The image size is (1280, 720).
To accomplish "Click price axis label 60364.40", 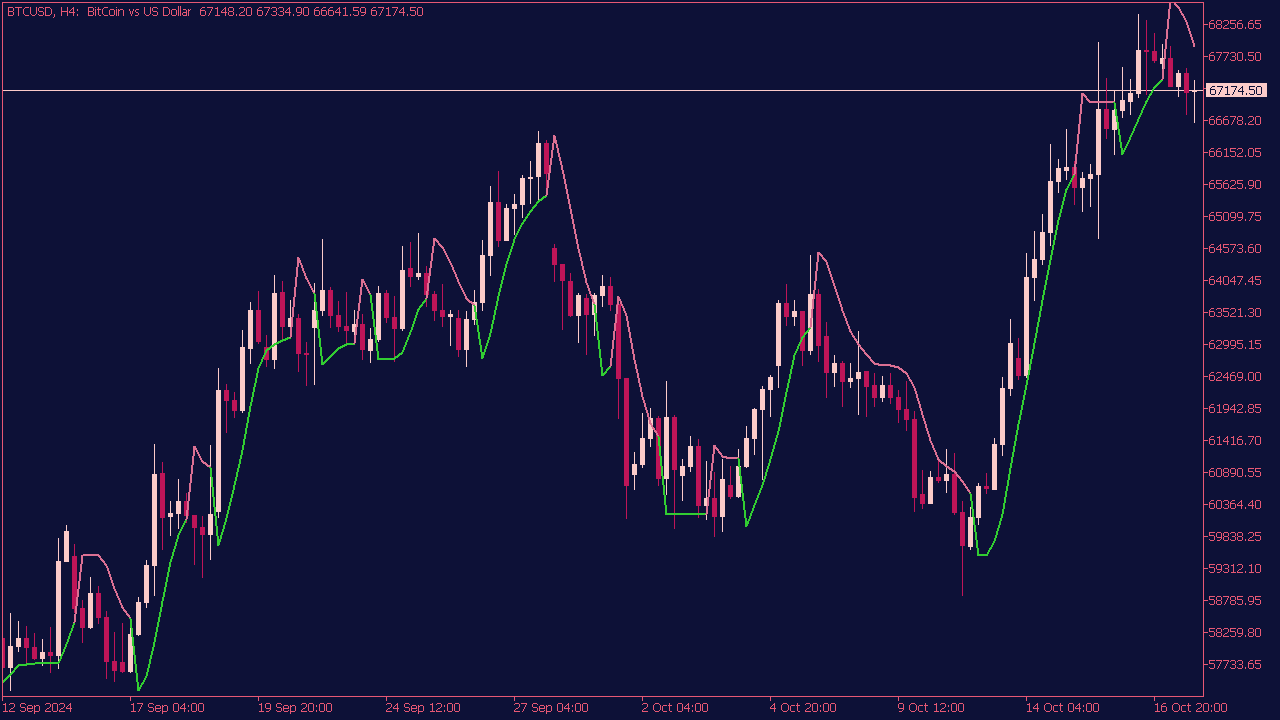I will click(x=1235, y=504).
